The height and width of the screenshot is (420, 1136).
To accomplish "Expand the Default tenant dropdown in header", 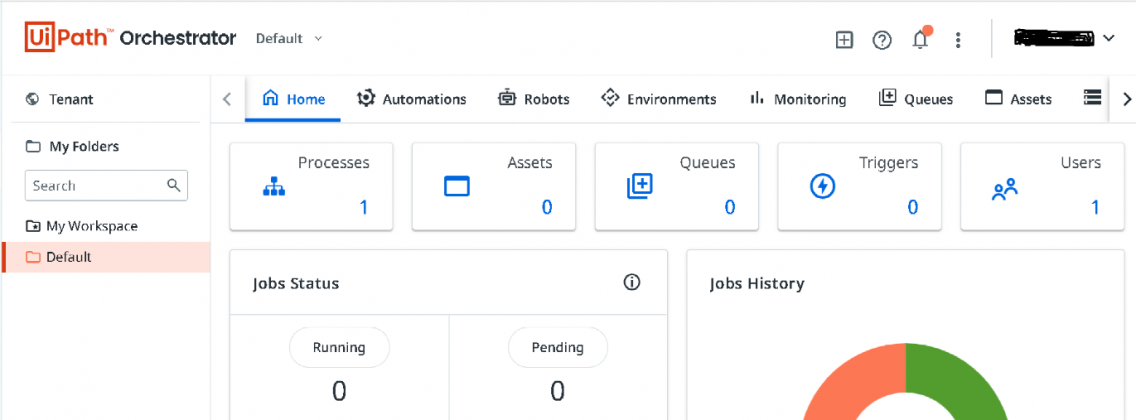I will (x=289, y=39).
